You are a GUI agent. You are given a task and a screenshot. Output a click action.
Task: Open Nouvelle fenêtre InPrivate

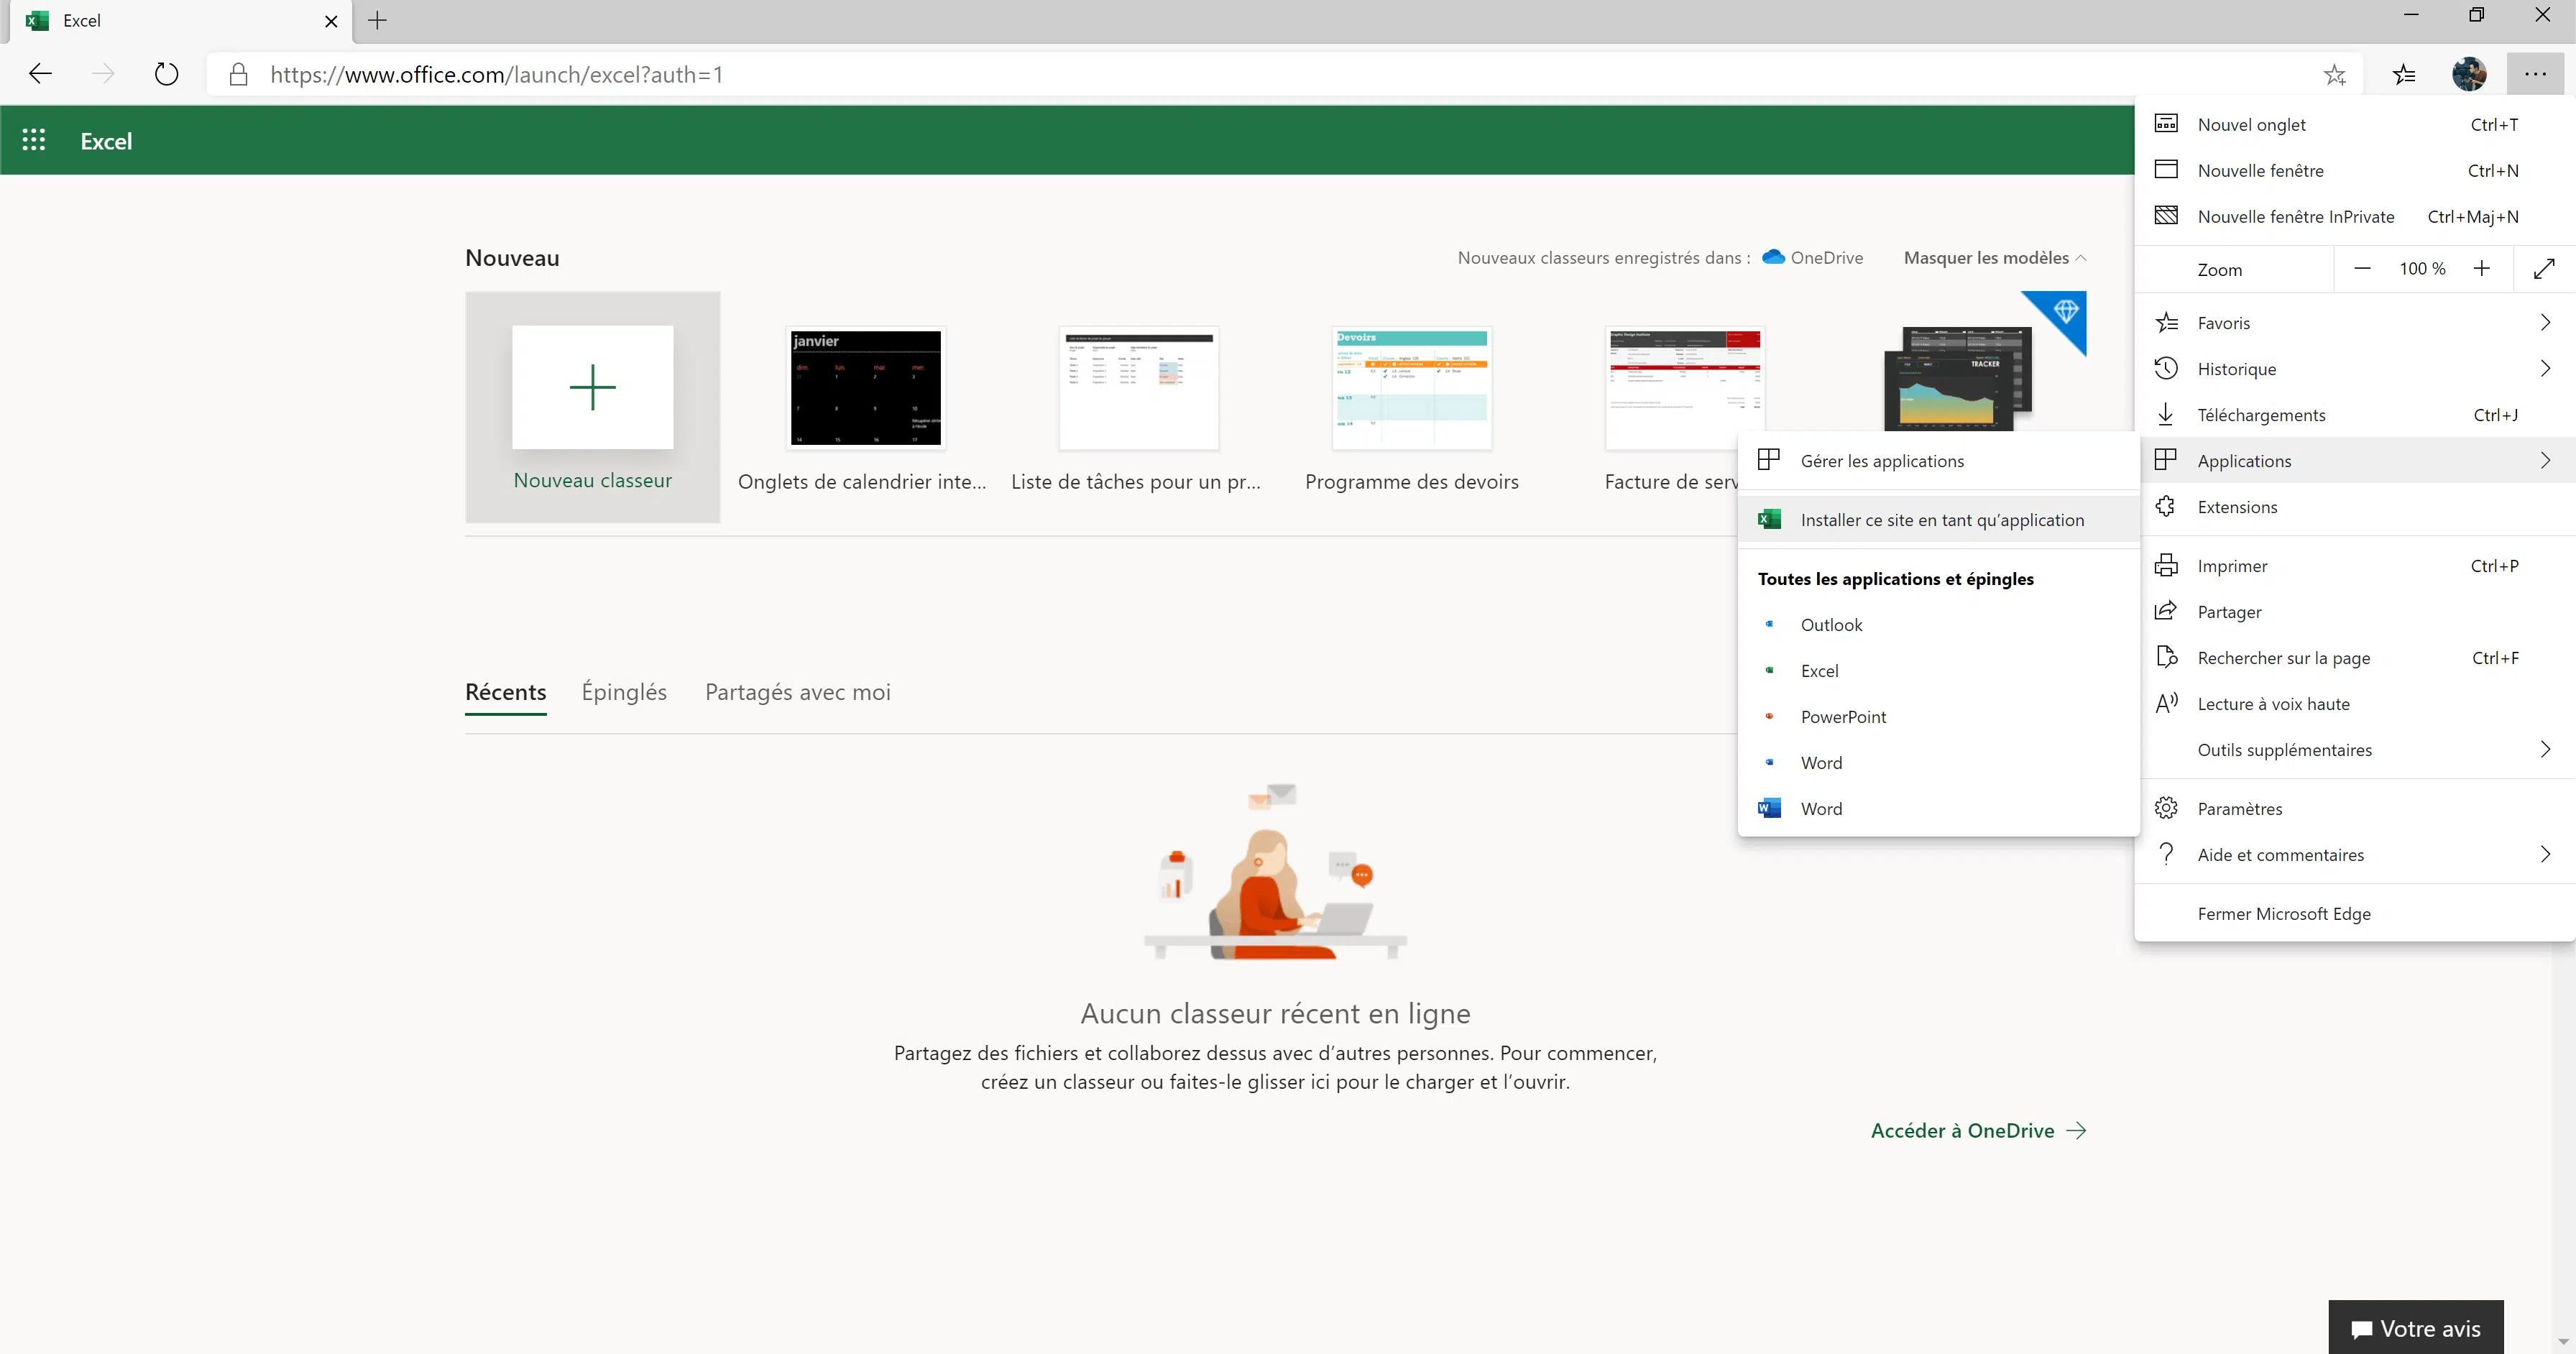tap(2355, 216)
